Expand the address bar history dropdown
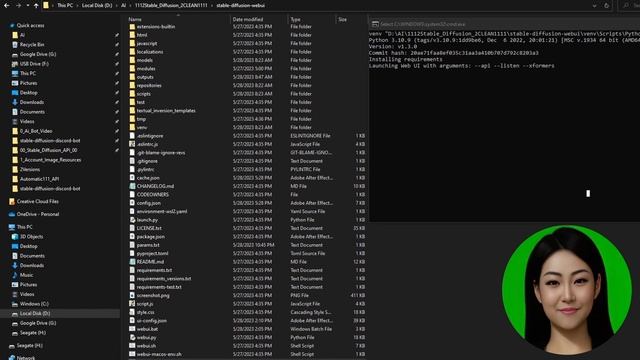Viewport: 640px width, 360px height. click(594, 6)
